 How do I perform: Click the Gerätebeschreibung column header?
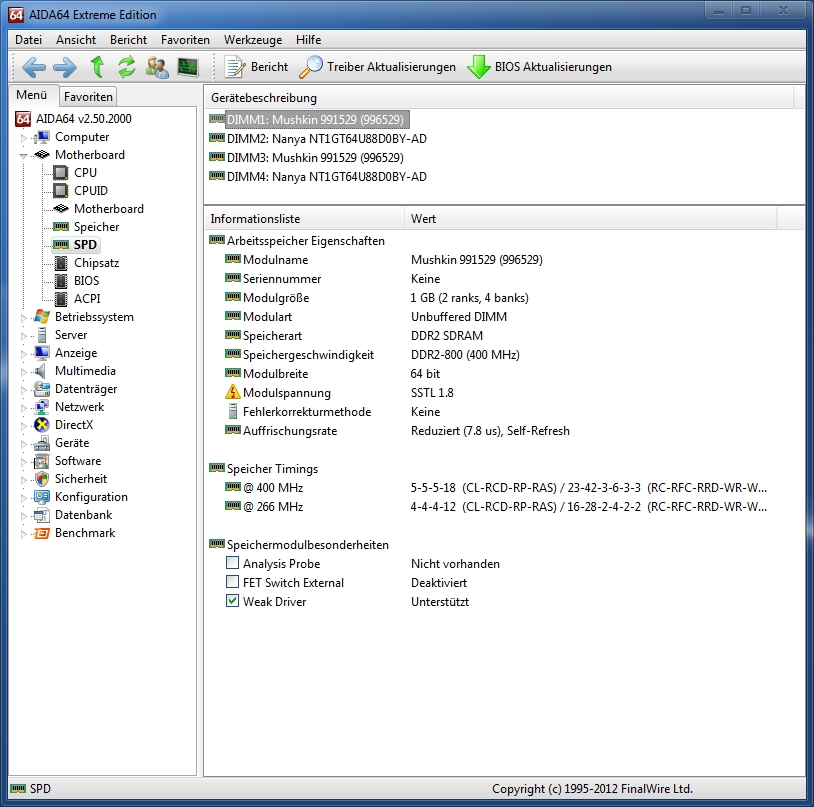[499, 98]
